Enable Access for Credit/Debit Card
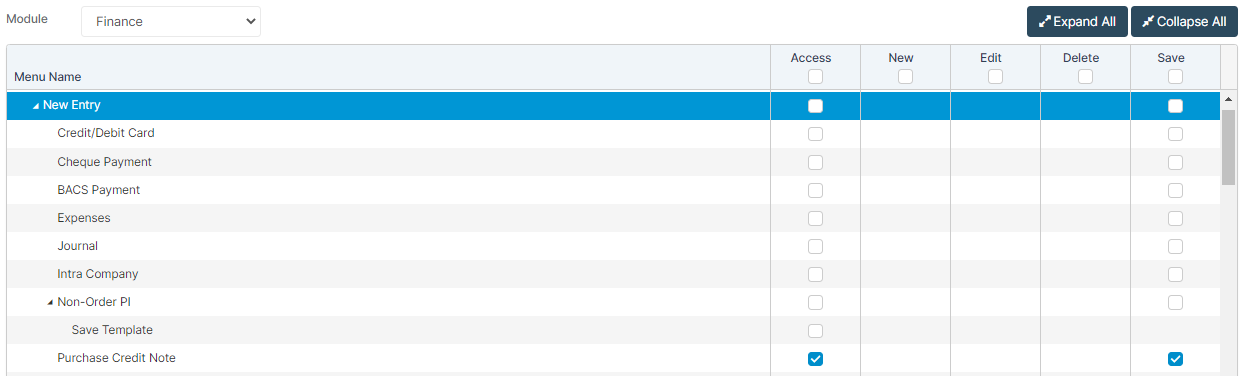 (815, 134)
